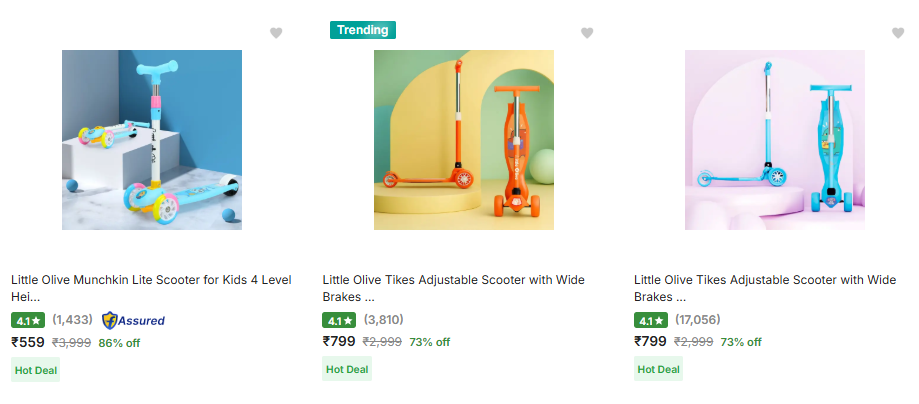Viewport: 919px width, 404px height.
Task: Open the blue Tikes scooter image
Action: 775,140
